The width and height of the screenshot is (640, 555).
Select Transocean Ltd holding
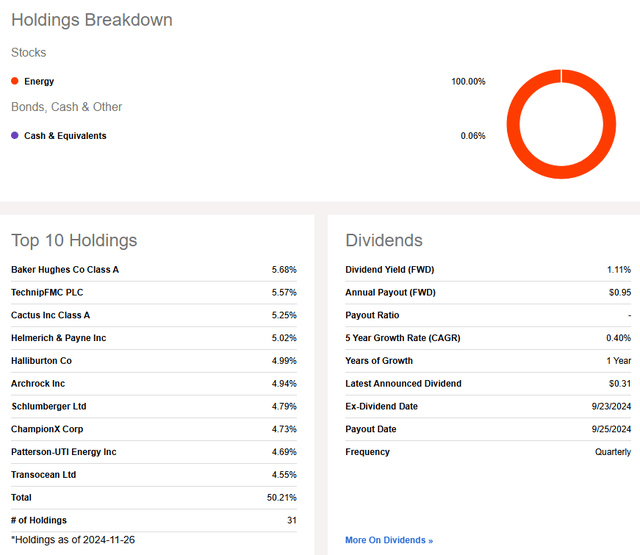[43, 475]
